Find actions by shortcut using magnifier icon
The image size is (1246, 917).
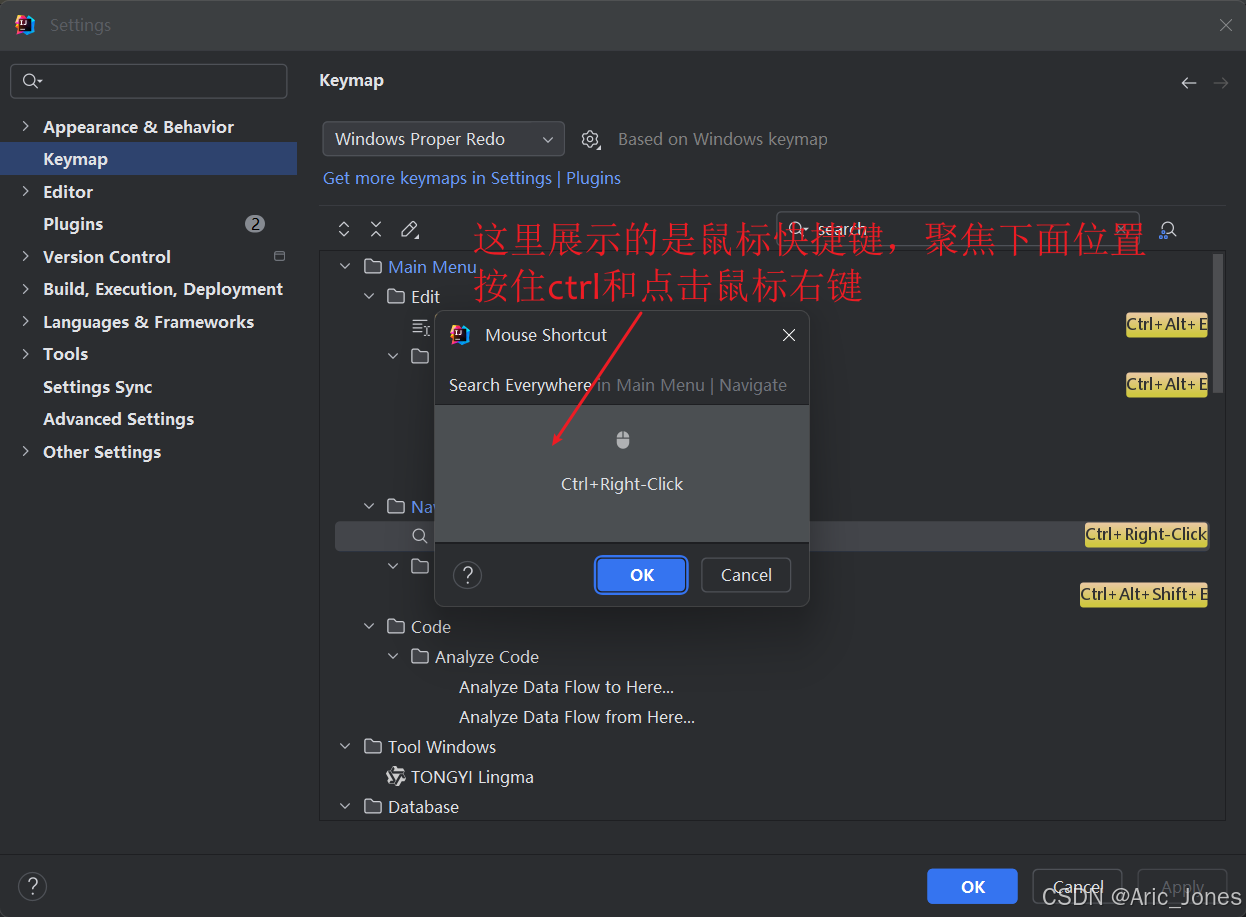tap(1167, 229)
